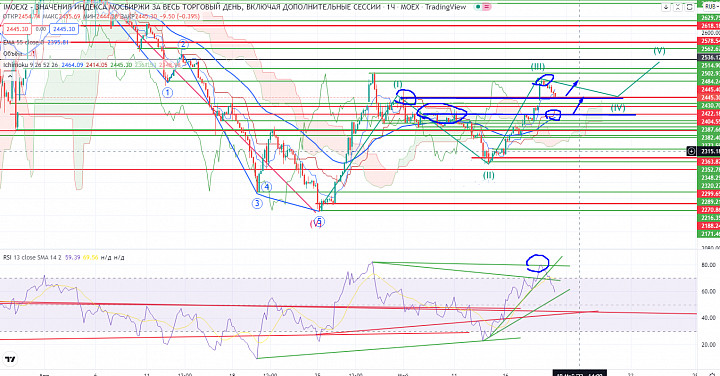Click the 2299.6 red price label
720x376 pixels.
(710, 194)
